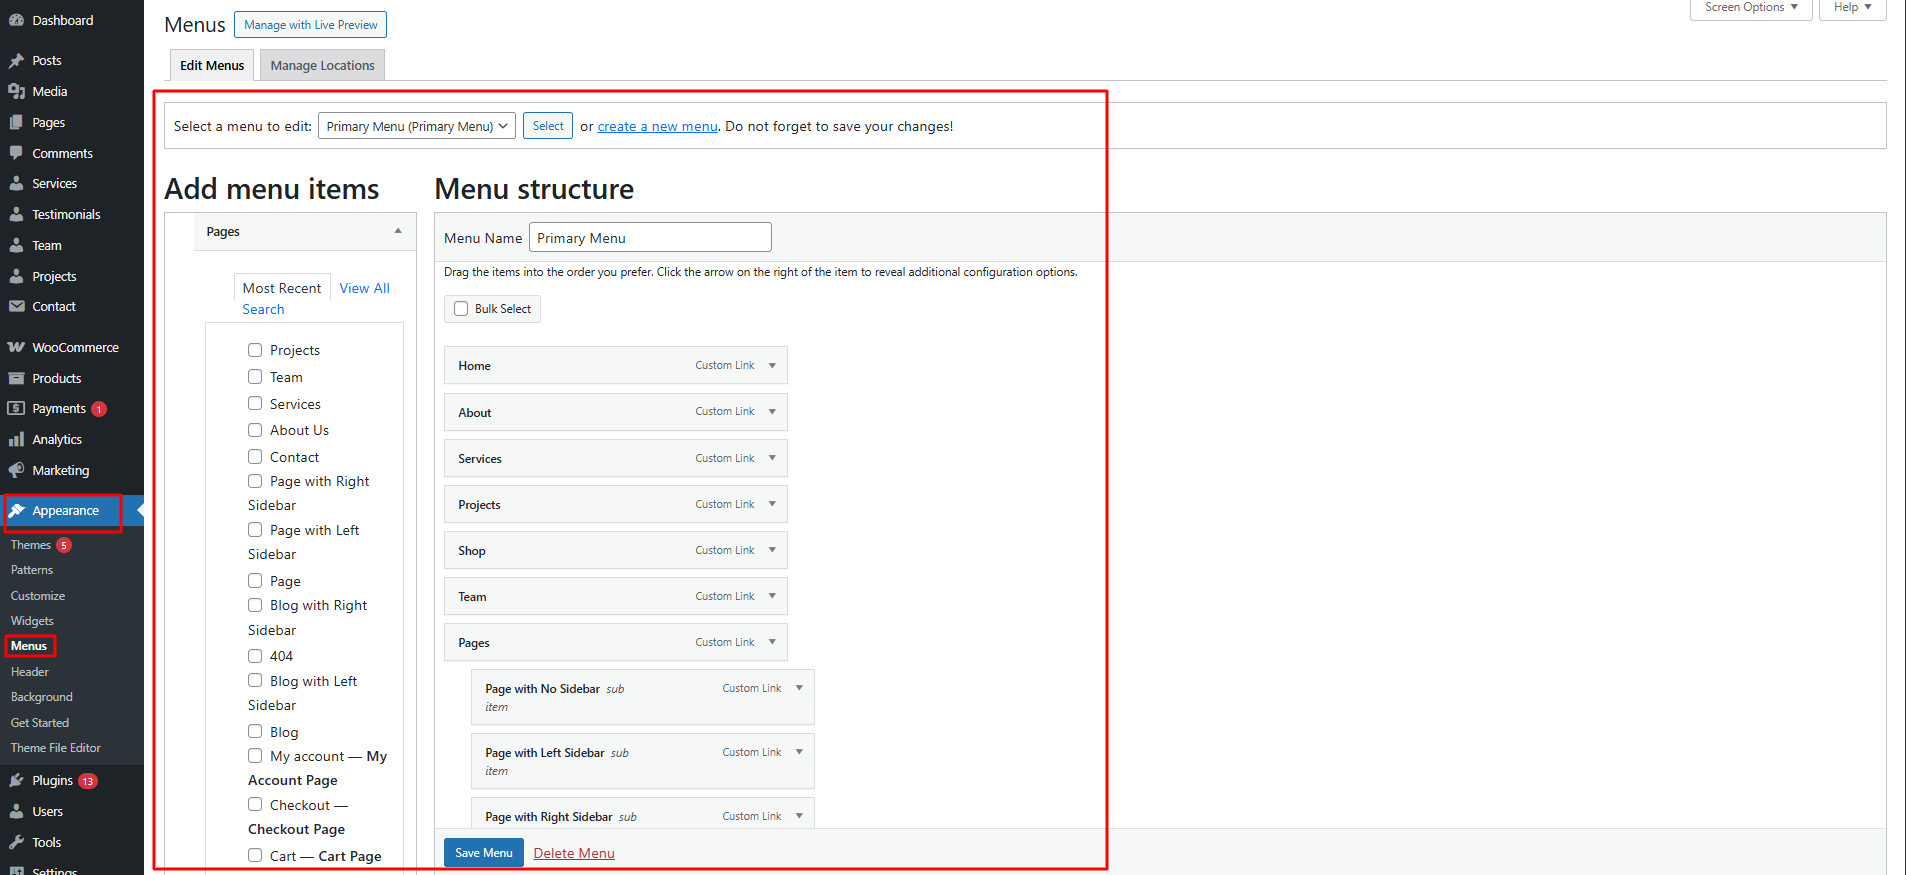The image size is (1906, 875).
Task: Expand the About menu item options
Action: point(772,412)
